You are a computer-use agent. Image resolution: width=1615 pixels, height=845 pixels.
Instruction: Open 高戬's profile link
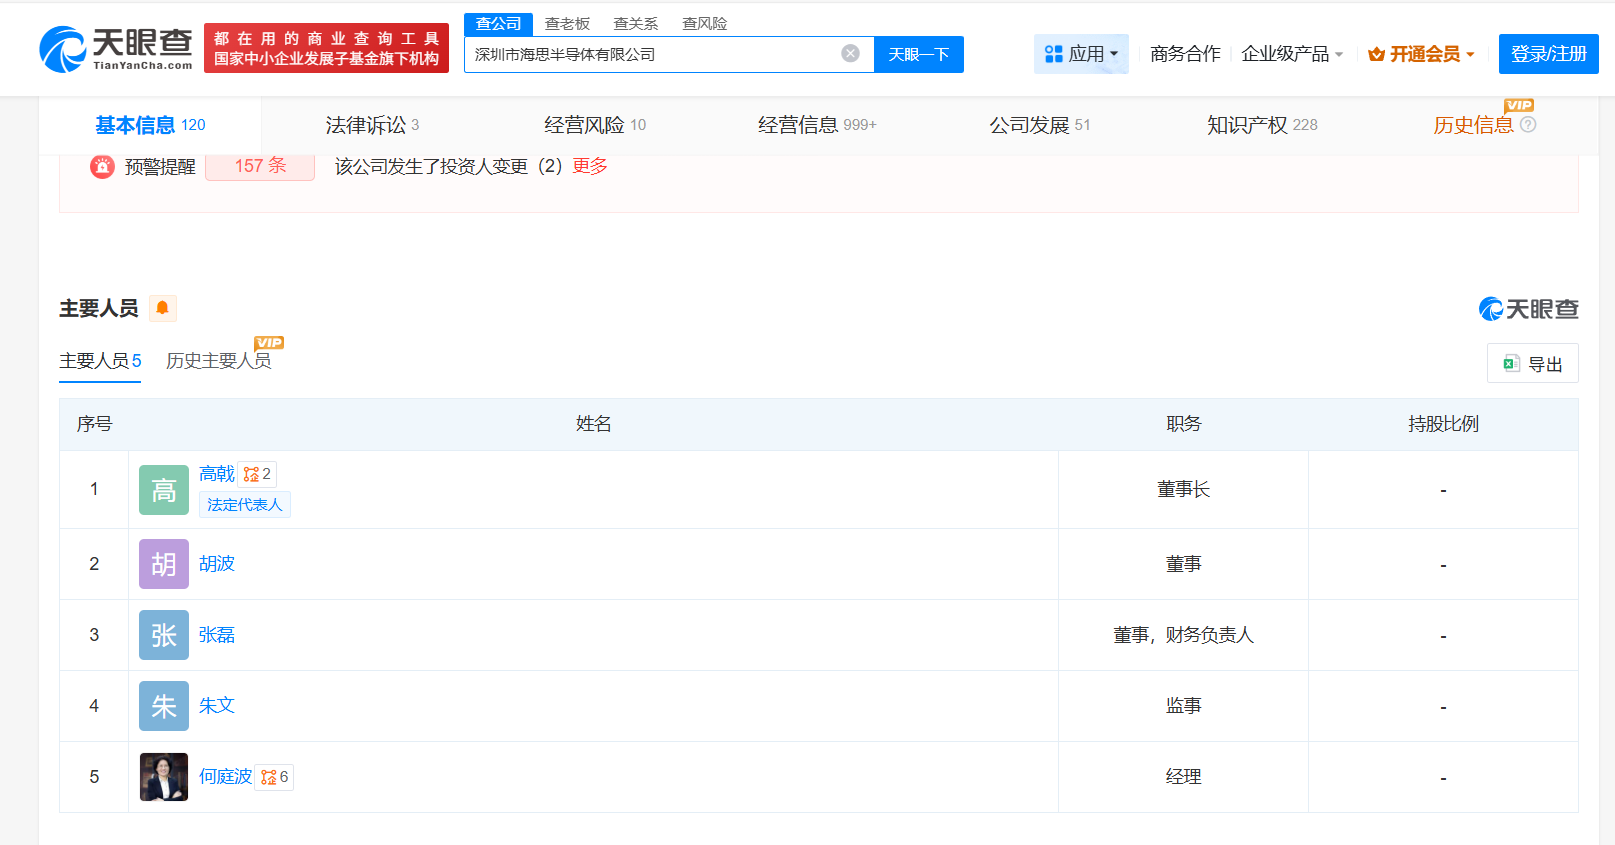tap(216, 474)
